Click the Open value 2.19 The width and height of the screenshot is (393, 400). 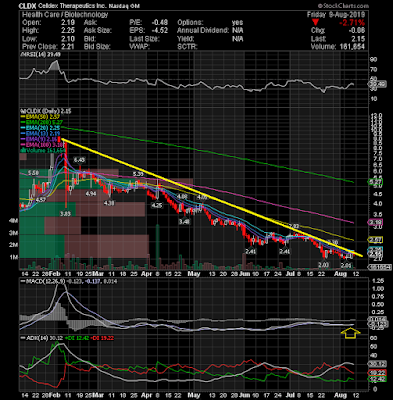68,23
